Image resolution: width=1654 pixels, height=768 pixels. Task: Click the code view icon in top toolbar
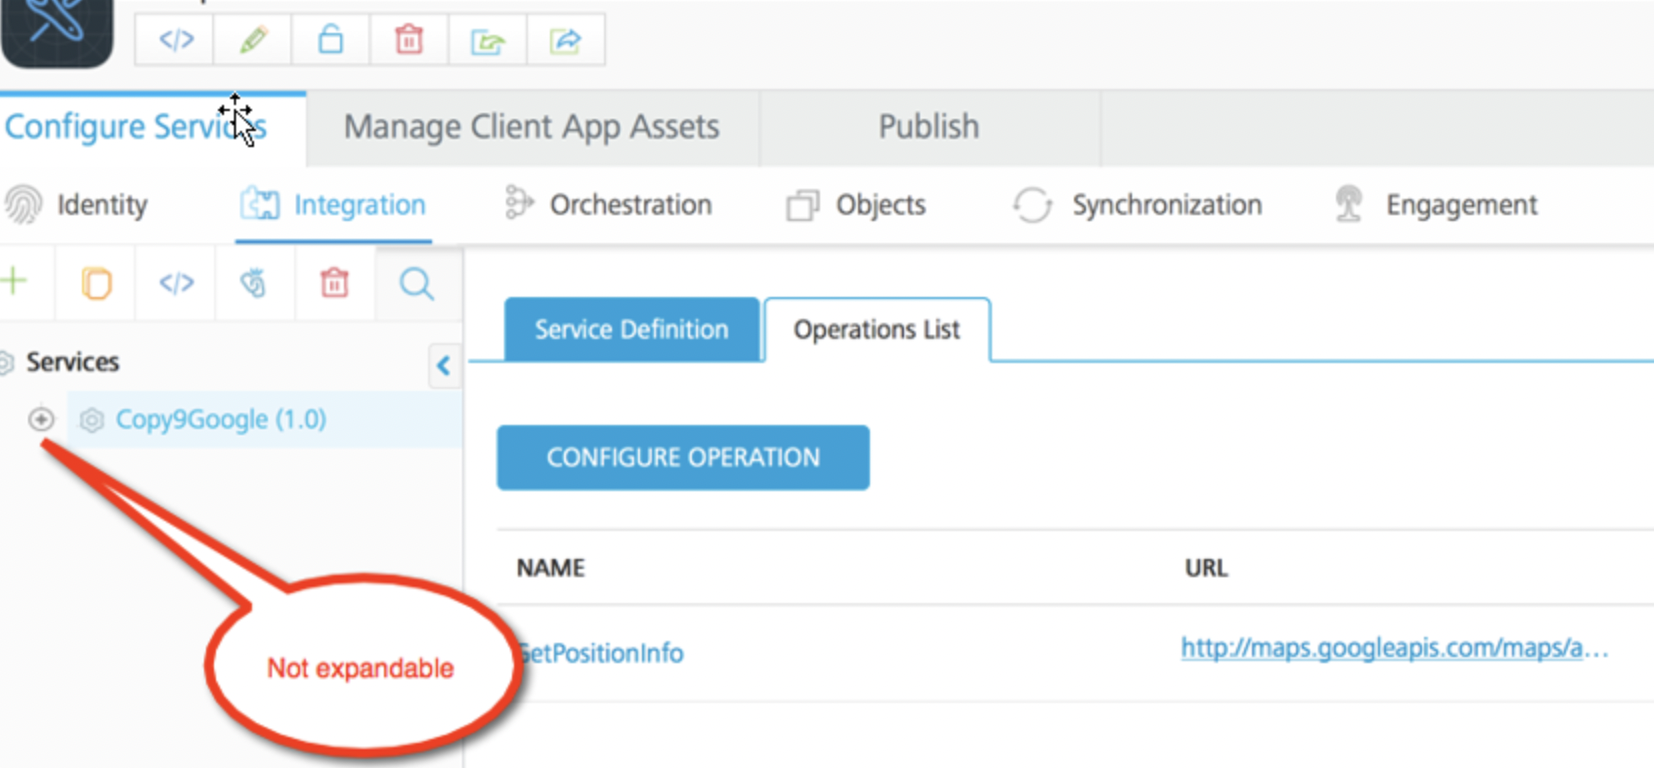[176, 40]
